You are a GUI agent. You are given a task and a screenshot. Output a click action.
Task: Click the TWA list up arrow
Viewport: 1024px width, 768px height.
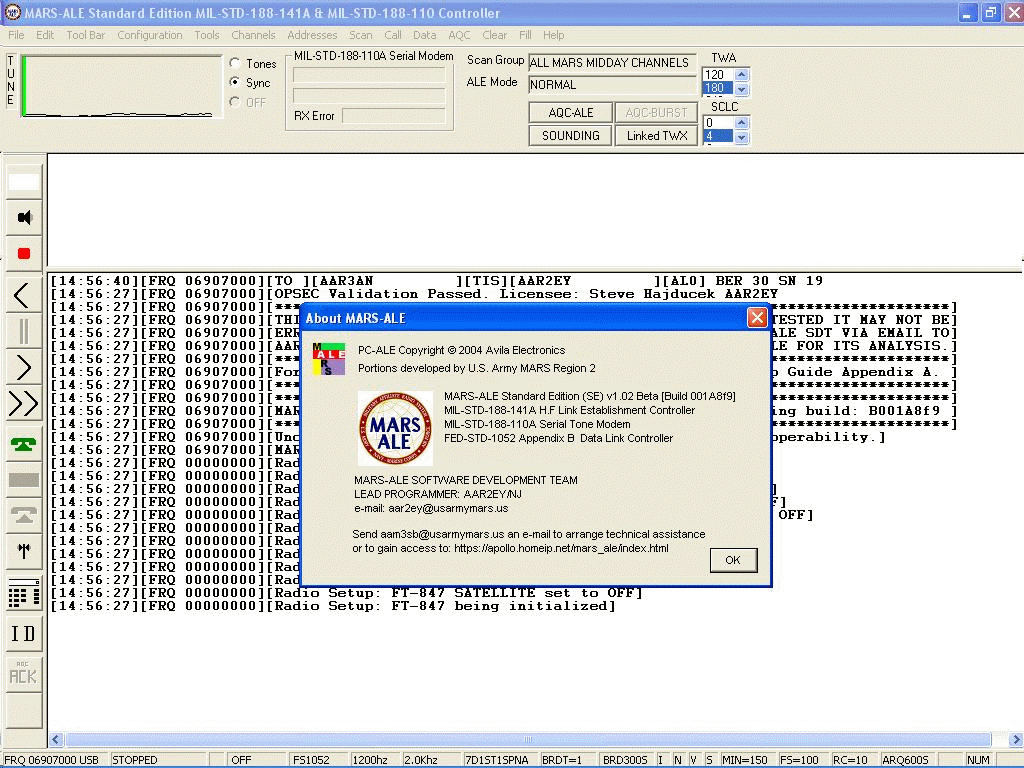point(741,74)
